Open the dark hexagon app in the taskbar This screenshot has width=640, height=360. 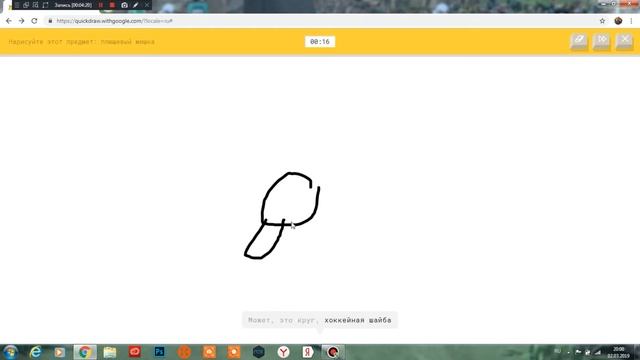click(258, 352)
